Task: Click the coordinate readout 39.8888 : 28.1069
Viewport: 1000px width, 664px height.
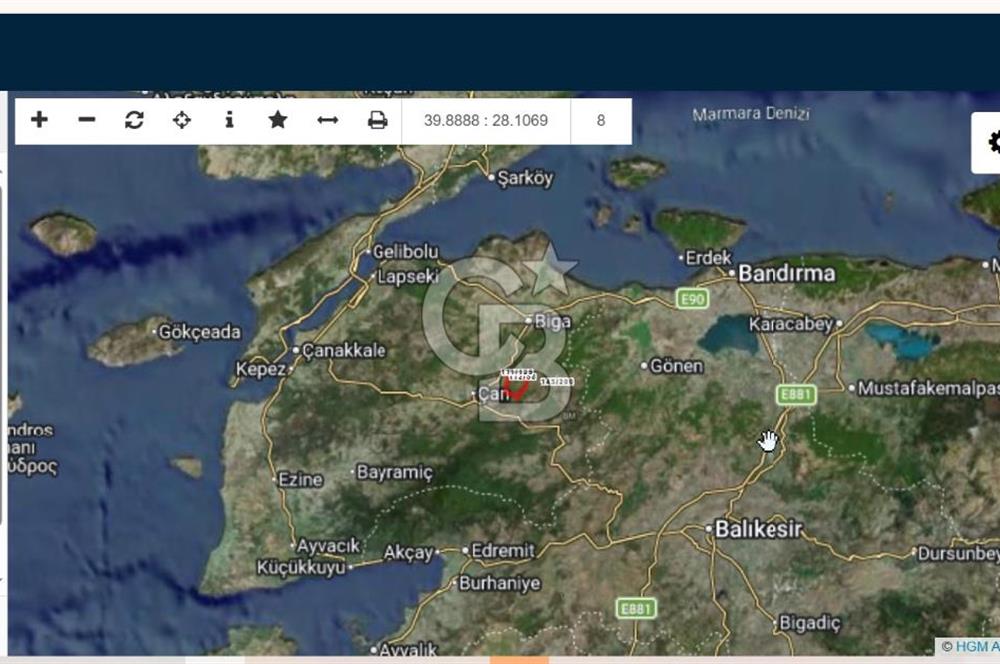Action: (486, 121)
